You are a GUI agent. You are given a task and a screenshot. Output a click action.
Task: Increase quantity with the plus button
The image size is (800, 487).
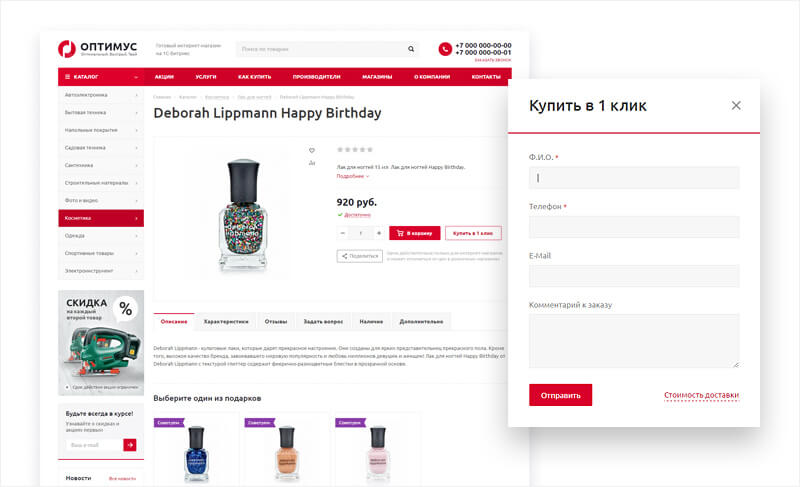click(x=378, y=233)
